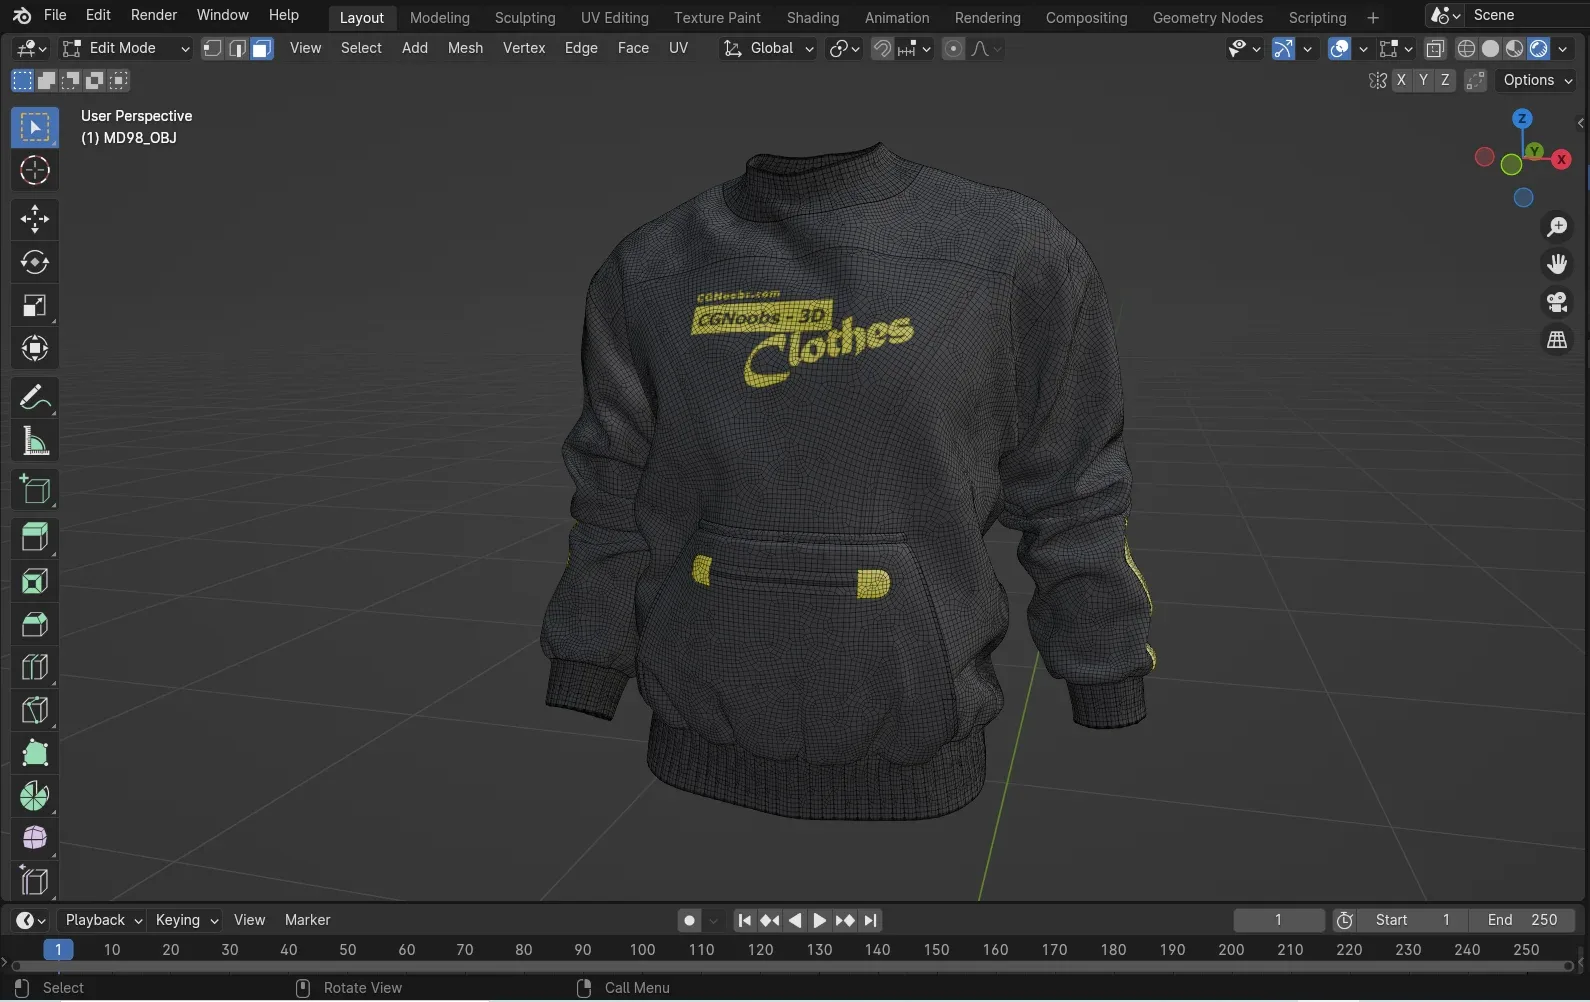The height and width of the screenshot is (1002, 1590).
Task: Toggle X axis mesh symmetry
Action: [1401, 80]
